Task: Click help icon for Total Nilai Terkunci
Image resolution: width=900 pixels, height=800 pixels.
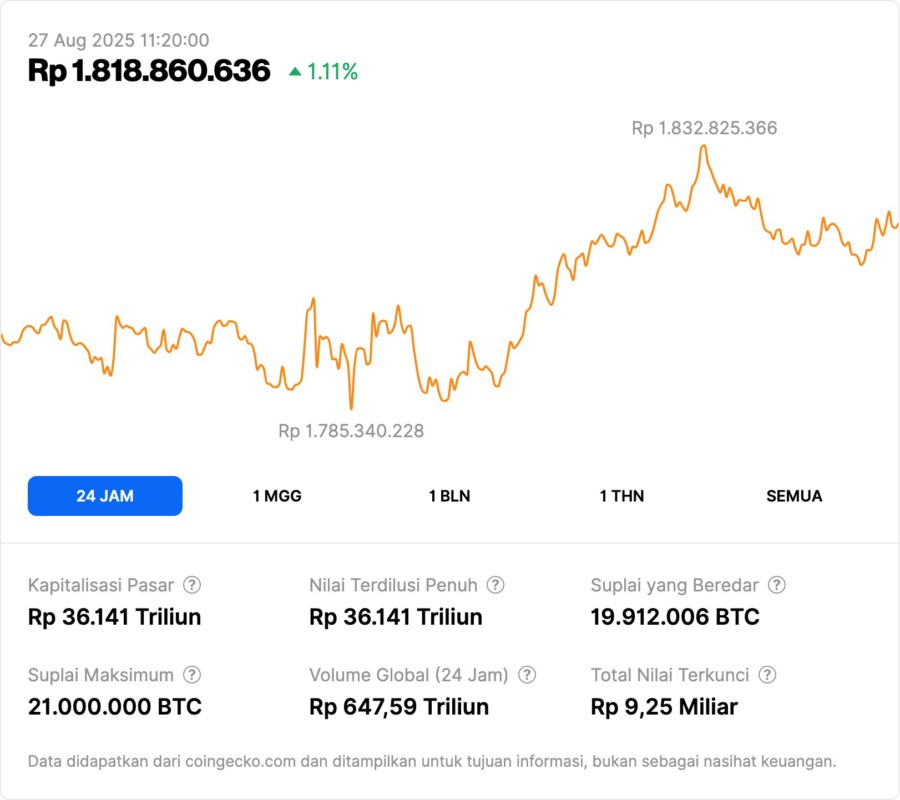Action: click(767, 675)
